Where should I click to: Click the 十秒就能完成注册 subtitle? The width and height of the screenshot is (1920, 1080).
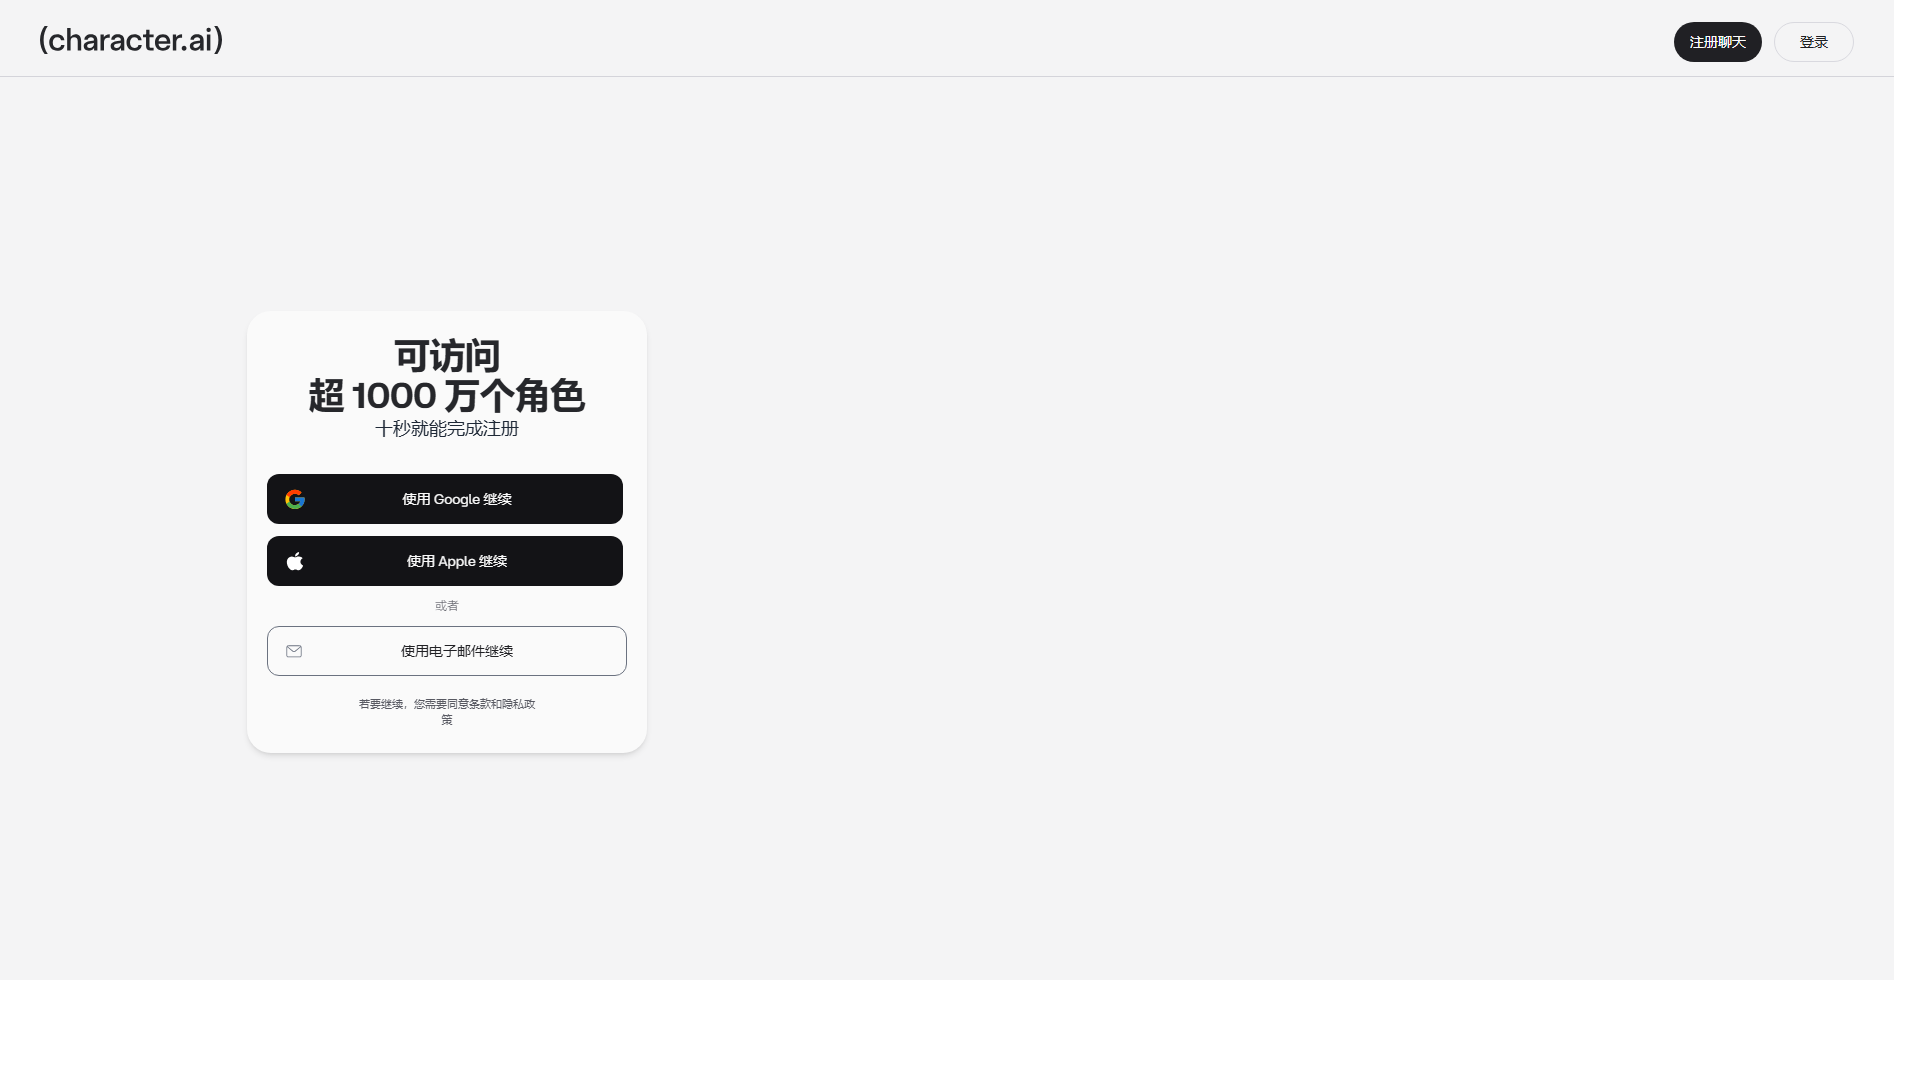(x=447, y=429)
